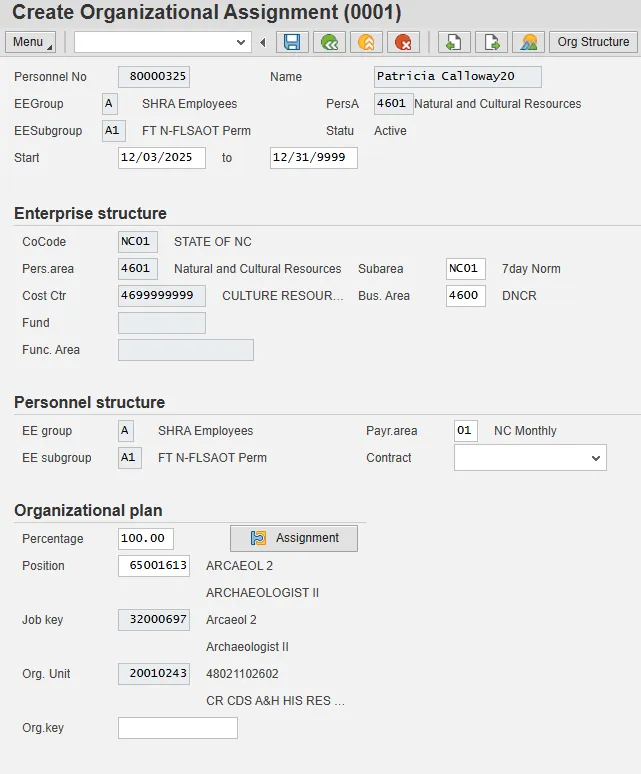
Task: Click into the Position field
Action: pos(153,566)
